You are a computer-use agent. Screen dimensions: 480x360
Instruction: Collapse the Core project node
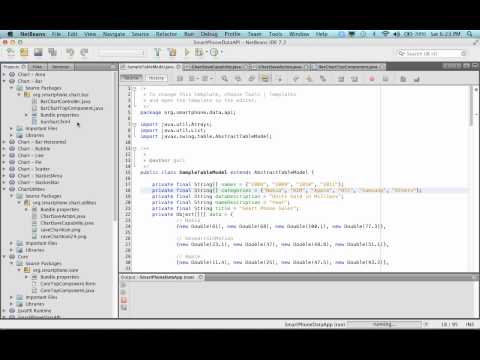coord(4,257)
